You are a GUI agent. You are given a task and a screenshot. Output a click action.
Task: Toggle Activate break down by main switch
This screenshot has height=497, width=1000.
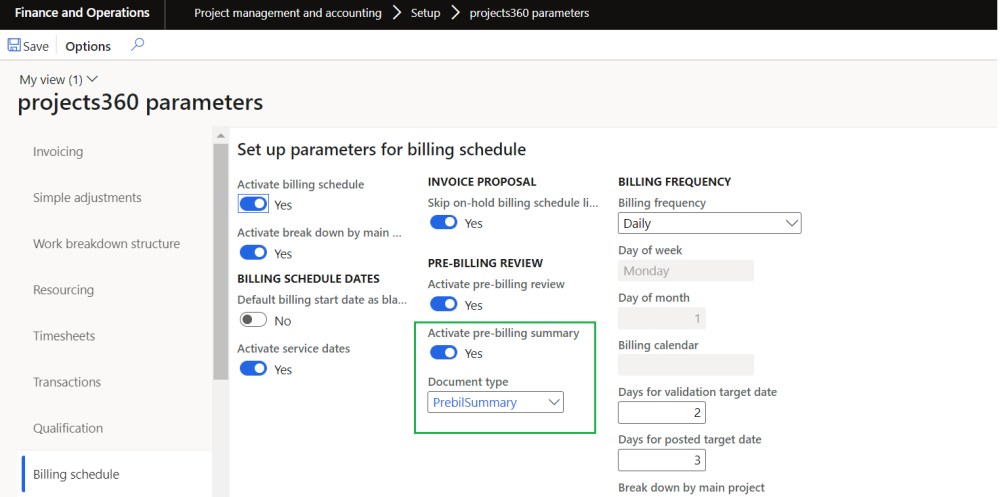(x=253, y=253)
